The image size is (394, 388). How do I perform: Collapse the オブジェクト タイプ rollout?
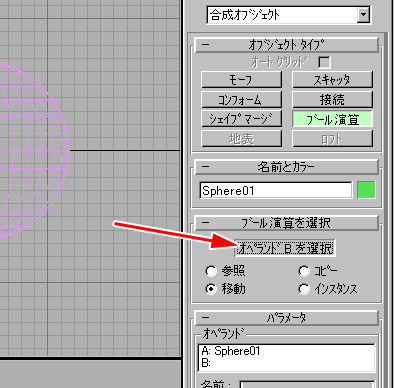(x=286, y=45)
